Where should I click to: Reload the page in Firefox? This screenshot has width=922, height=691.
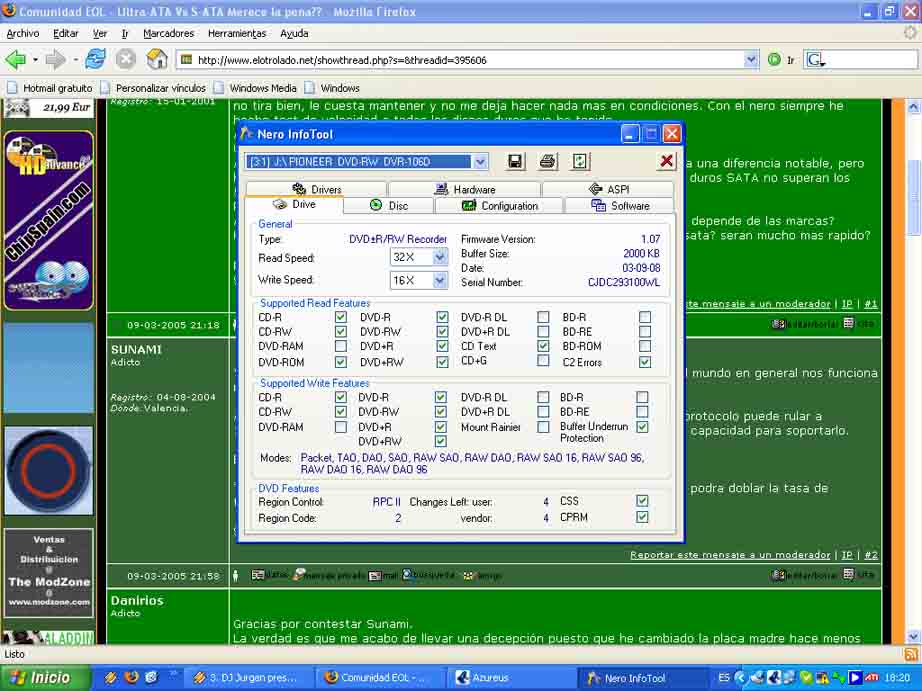click(x=95, y=59)
